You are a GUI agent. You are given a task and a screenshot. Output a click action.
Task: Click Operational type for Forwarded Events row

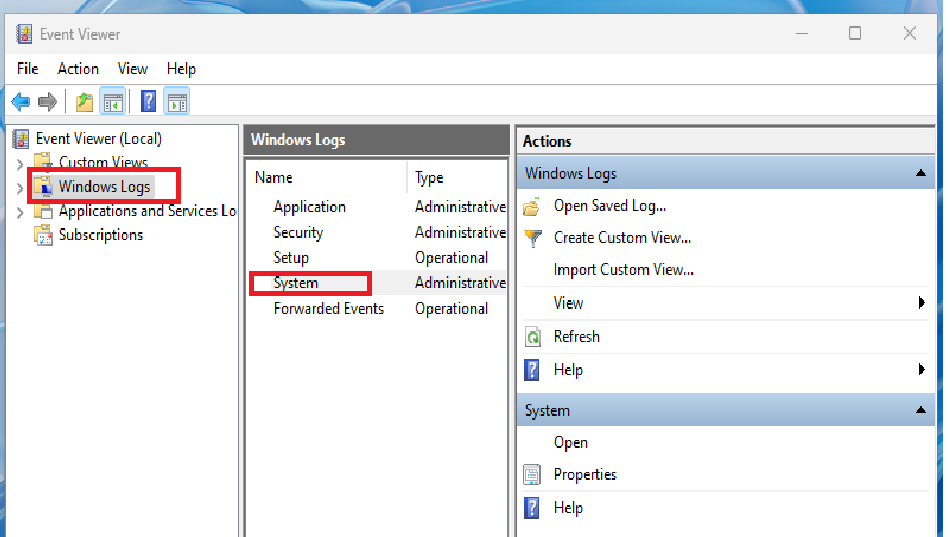[451, 309]
